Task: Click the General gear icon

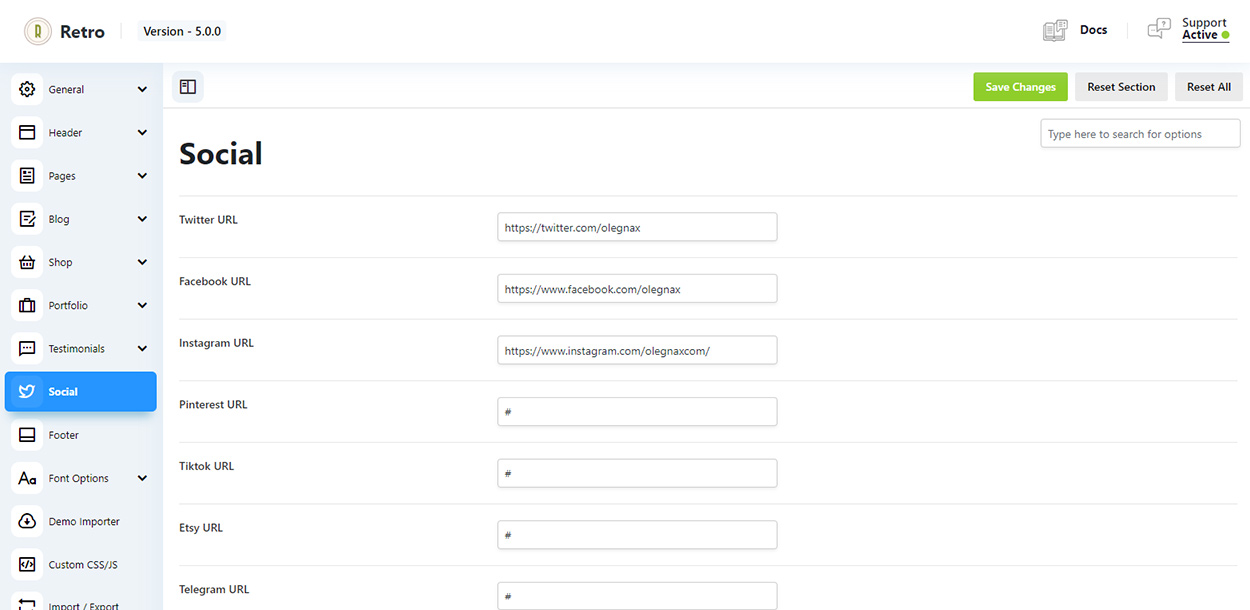Action: pyautogui.click(x=27, y=89)
